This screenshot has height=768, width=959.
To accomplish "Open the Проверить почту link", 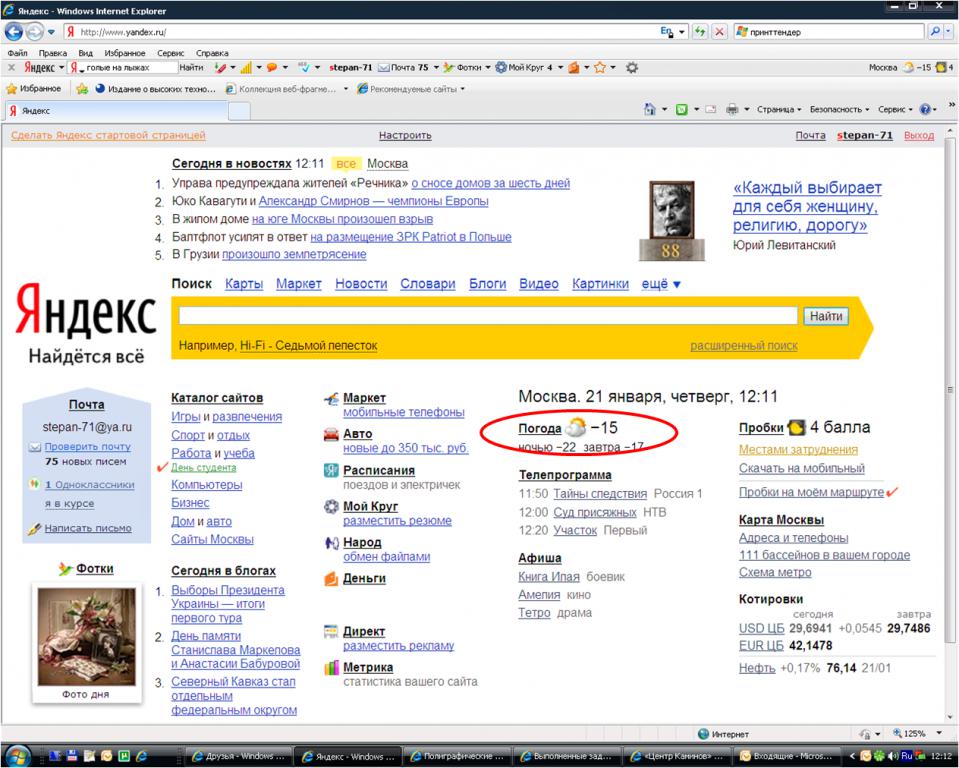I will point(87,447).
